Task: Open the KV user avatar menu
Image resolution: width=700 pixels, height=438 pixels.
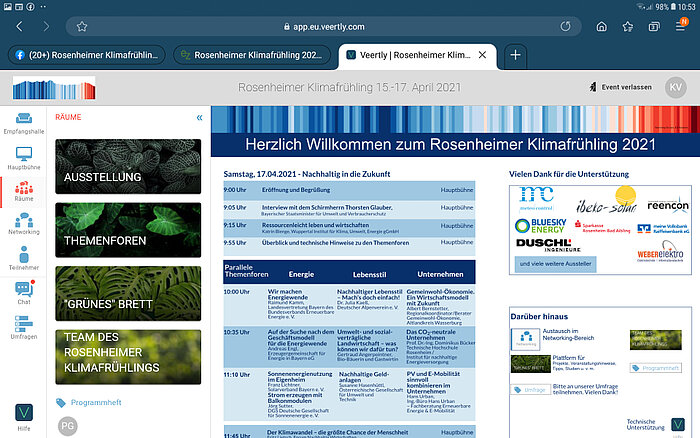Action: pyautogui.click(x=675, y=88)
